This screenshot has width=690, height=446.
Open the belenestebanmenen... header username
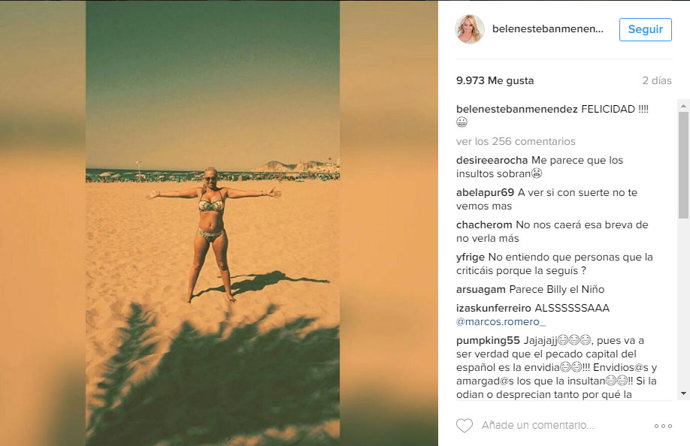point(548,29)
